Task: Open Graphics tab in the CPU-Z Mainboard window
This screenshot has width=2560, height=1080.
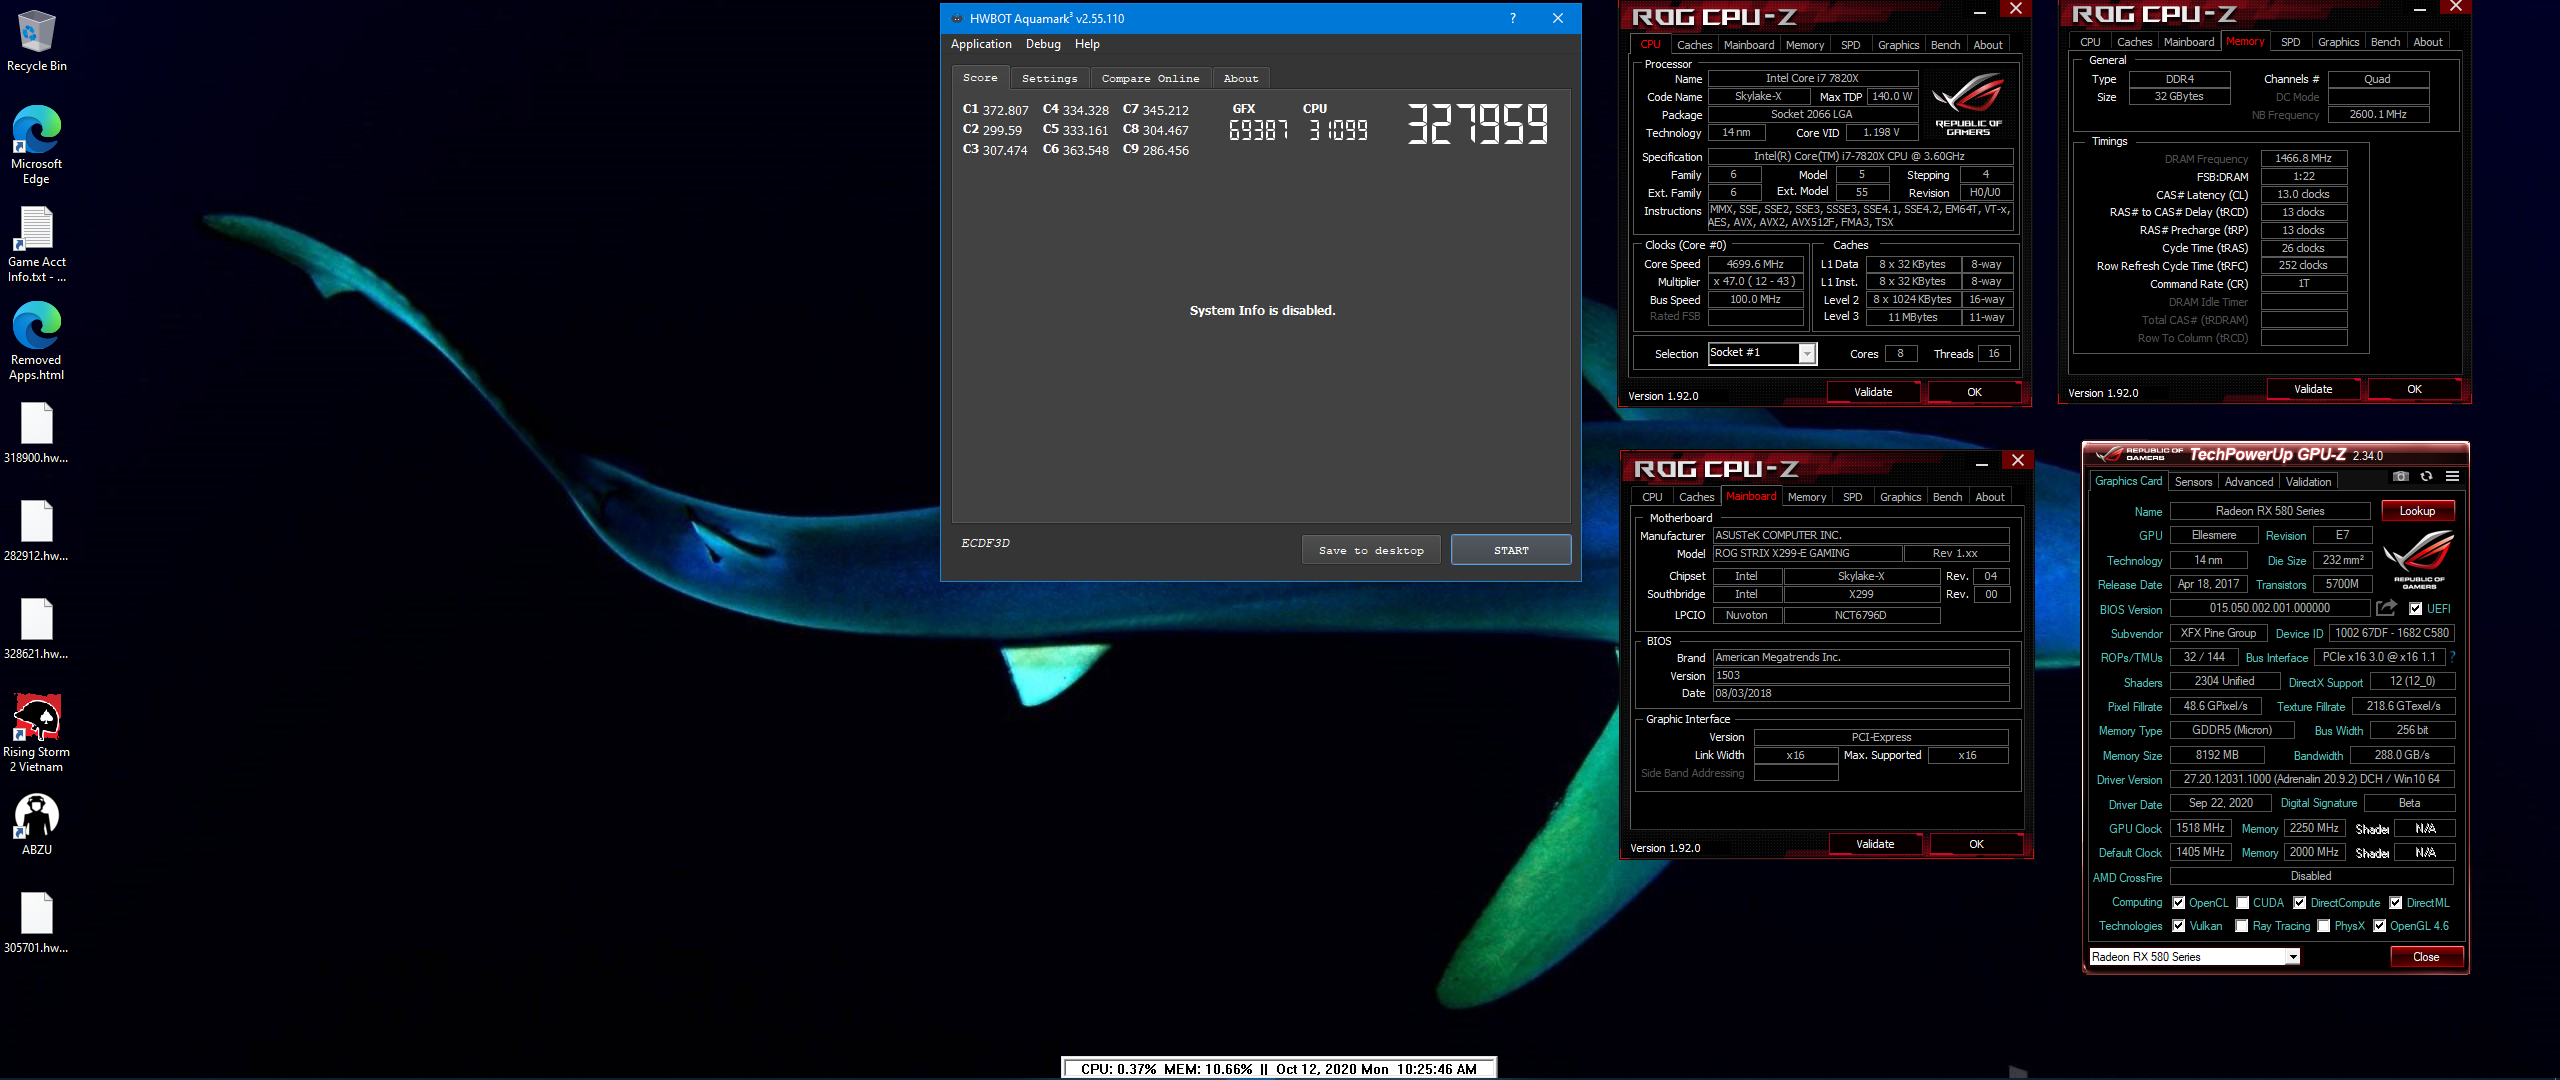Action: point(1900,497)
